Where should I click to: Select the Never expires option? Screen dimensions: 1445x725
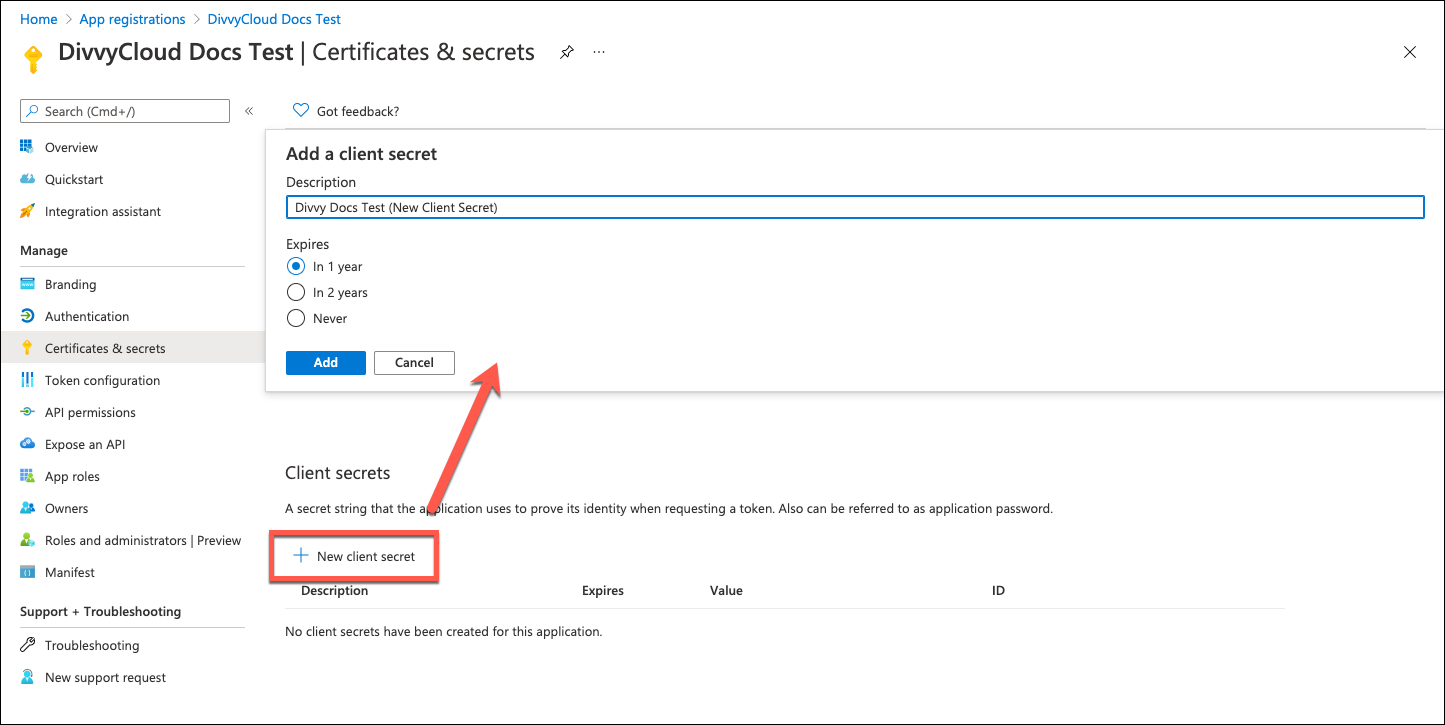[x=295, y=318]
